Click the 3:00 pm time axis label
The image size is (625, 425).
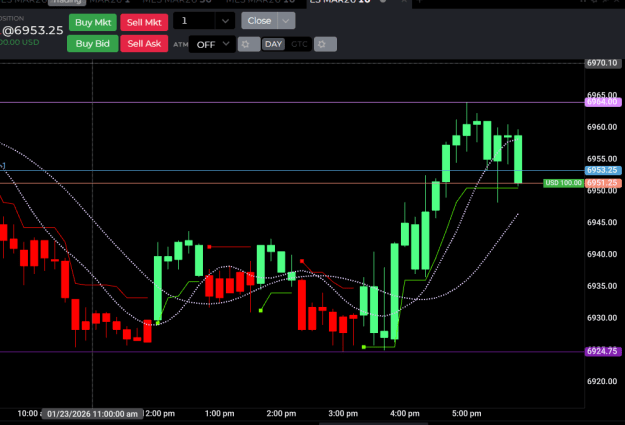click(343, 413)
